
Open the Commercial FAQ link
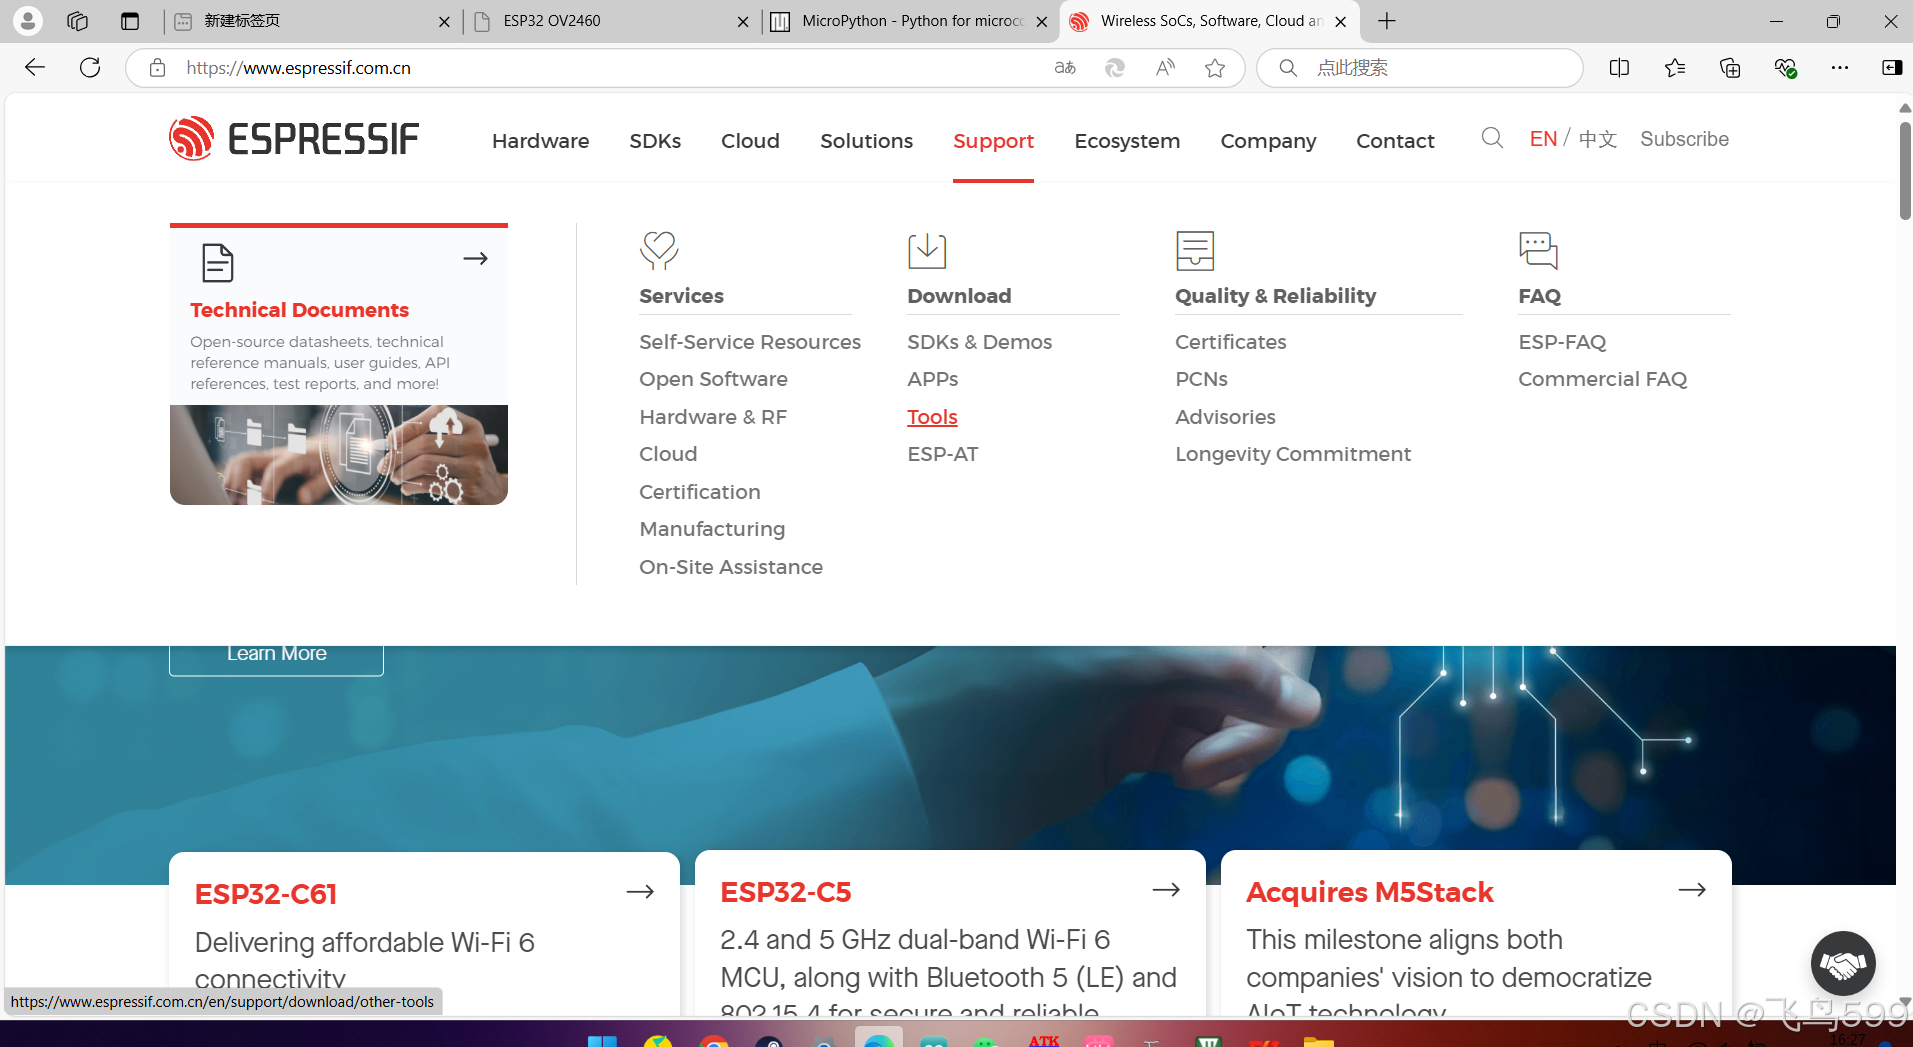tap(1602, 379)
